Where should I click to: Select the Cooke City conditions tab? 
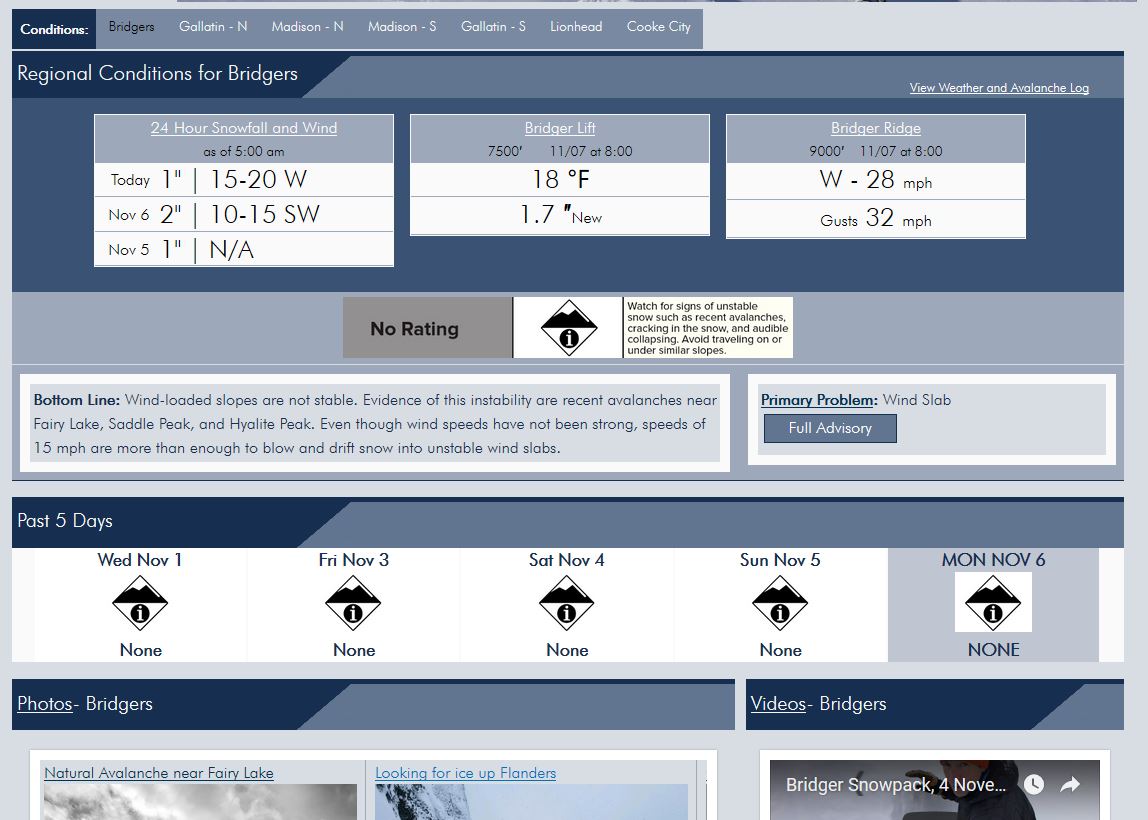pos(658,27)
